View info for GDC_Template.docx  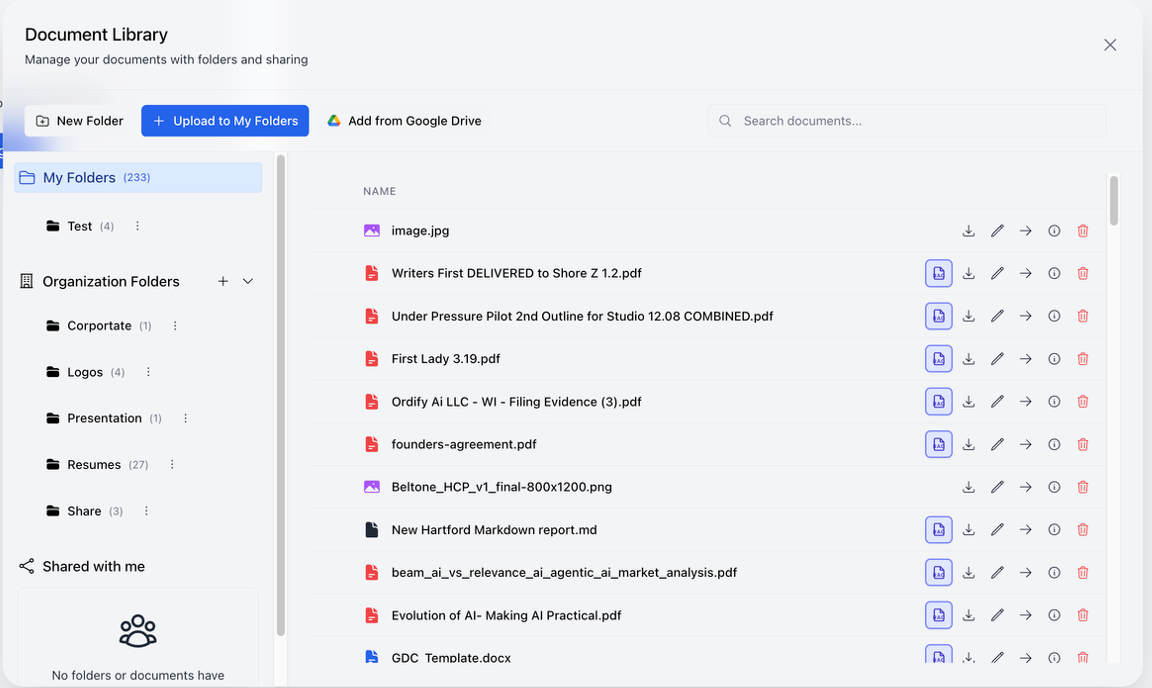point(1054,658)
